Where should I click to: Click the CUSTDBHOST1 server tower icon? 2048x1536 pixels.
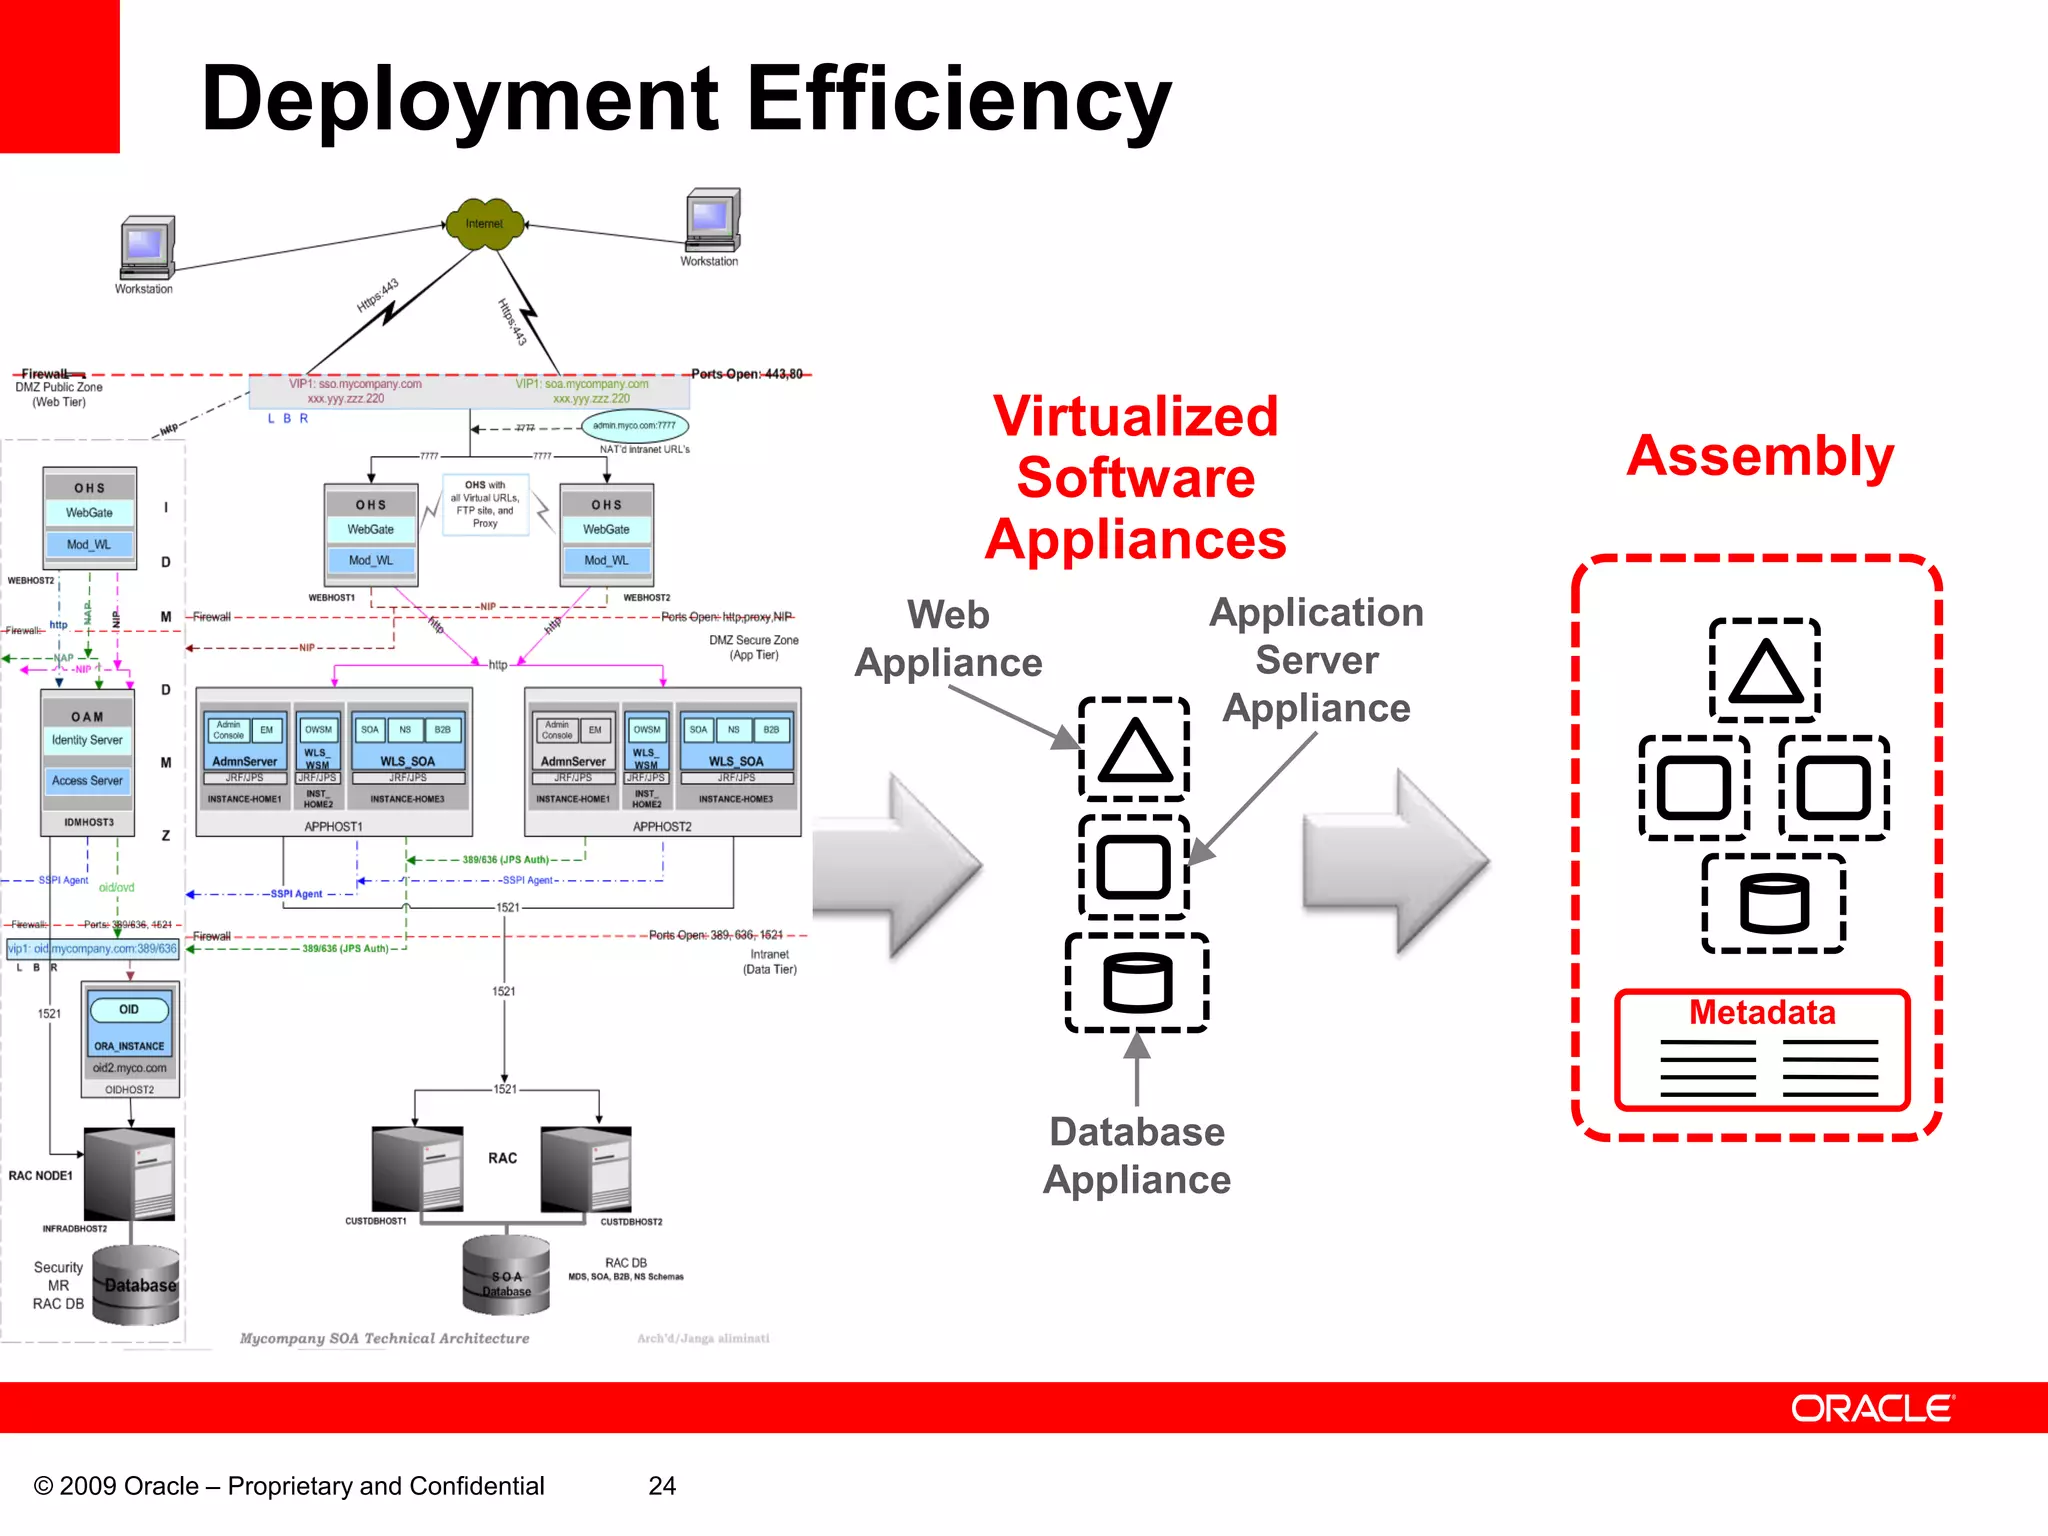click(x=418, y=1169)
